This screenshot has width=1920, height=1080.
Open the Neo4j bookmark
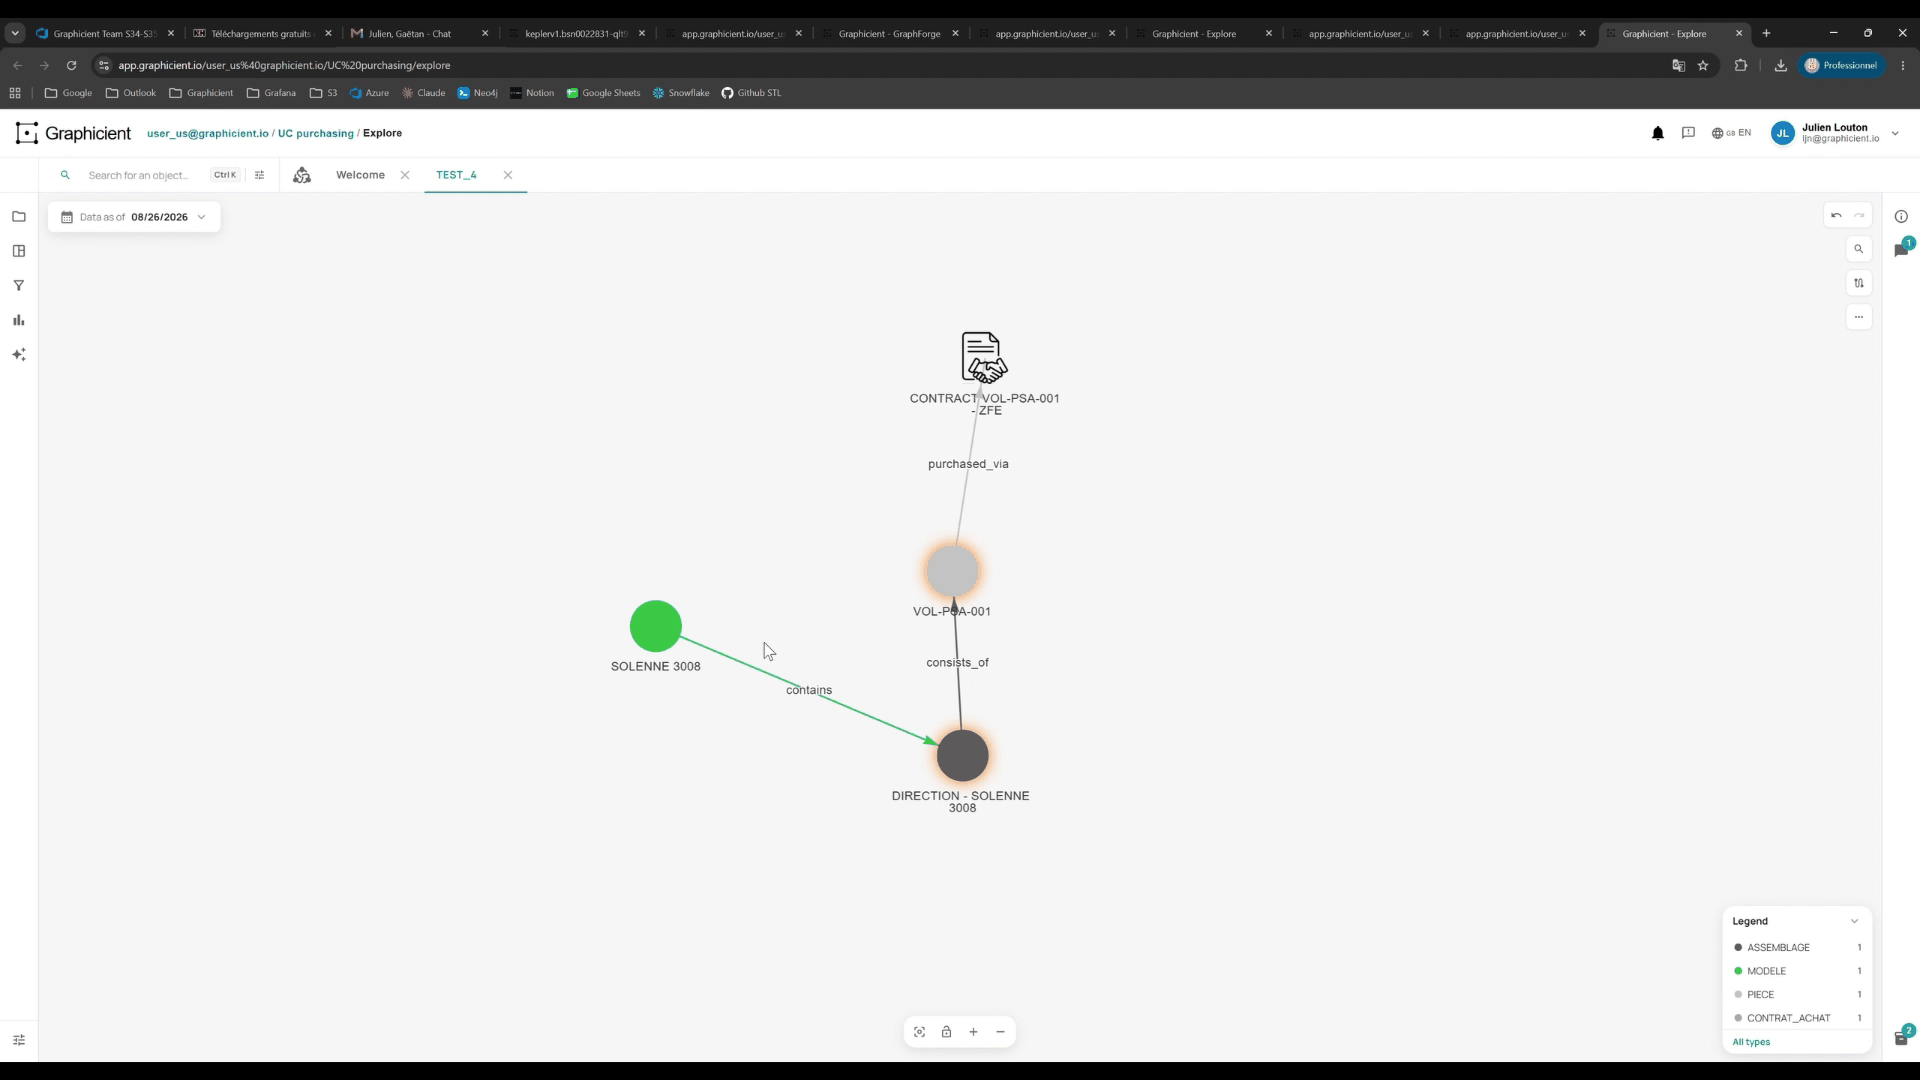coord(477,93)
